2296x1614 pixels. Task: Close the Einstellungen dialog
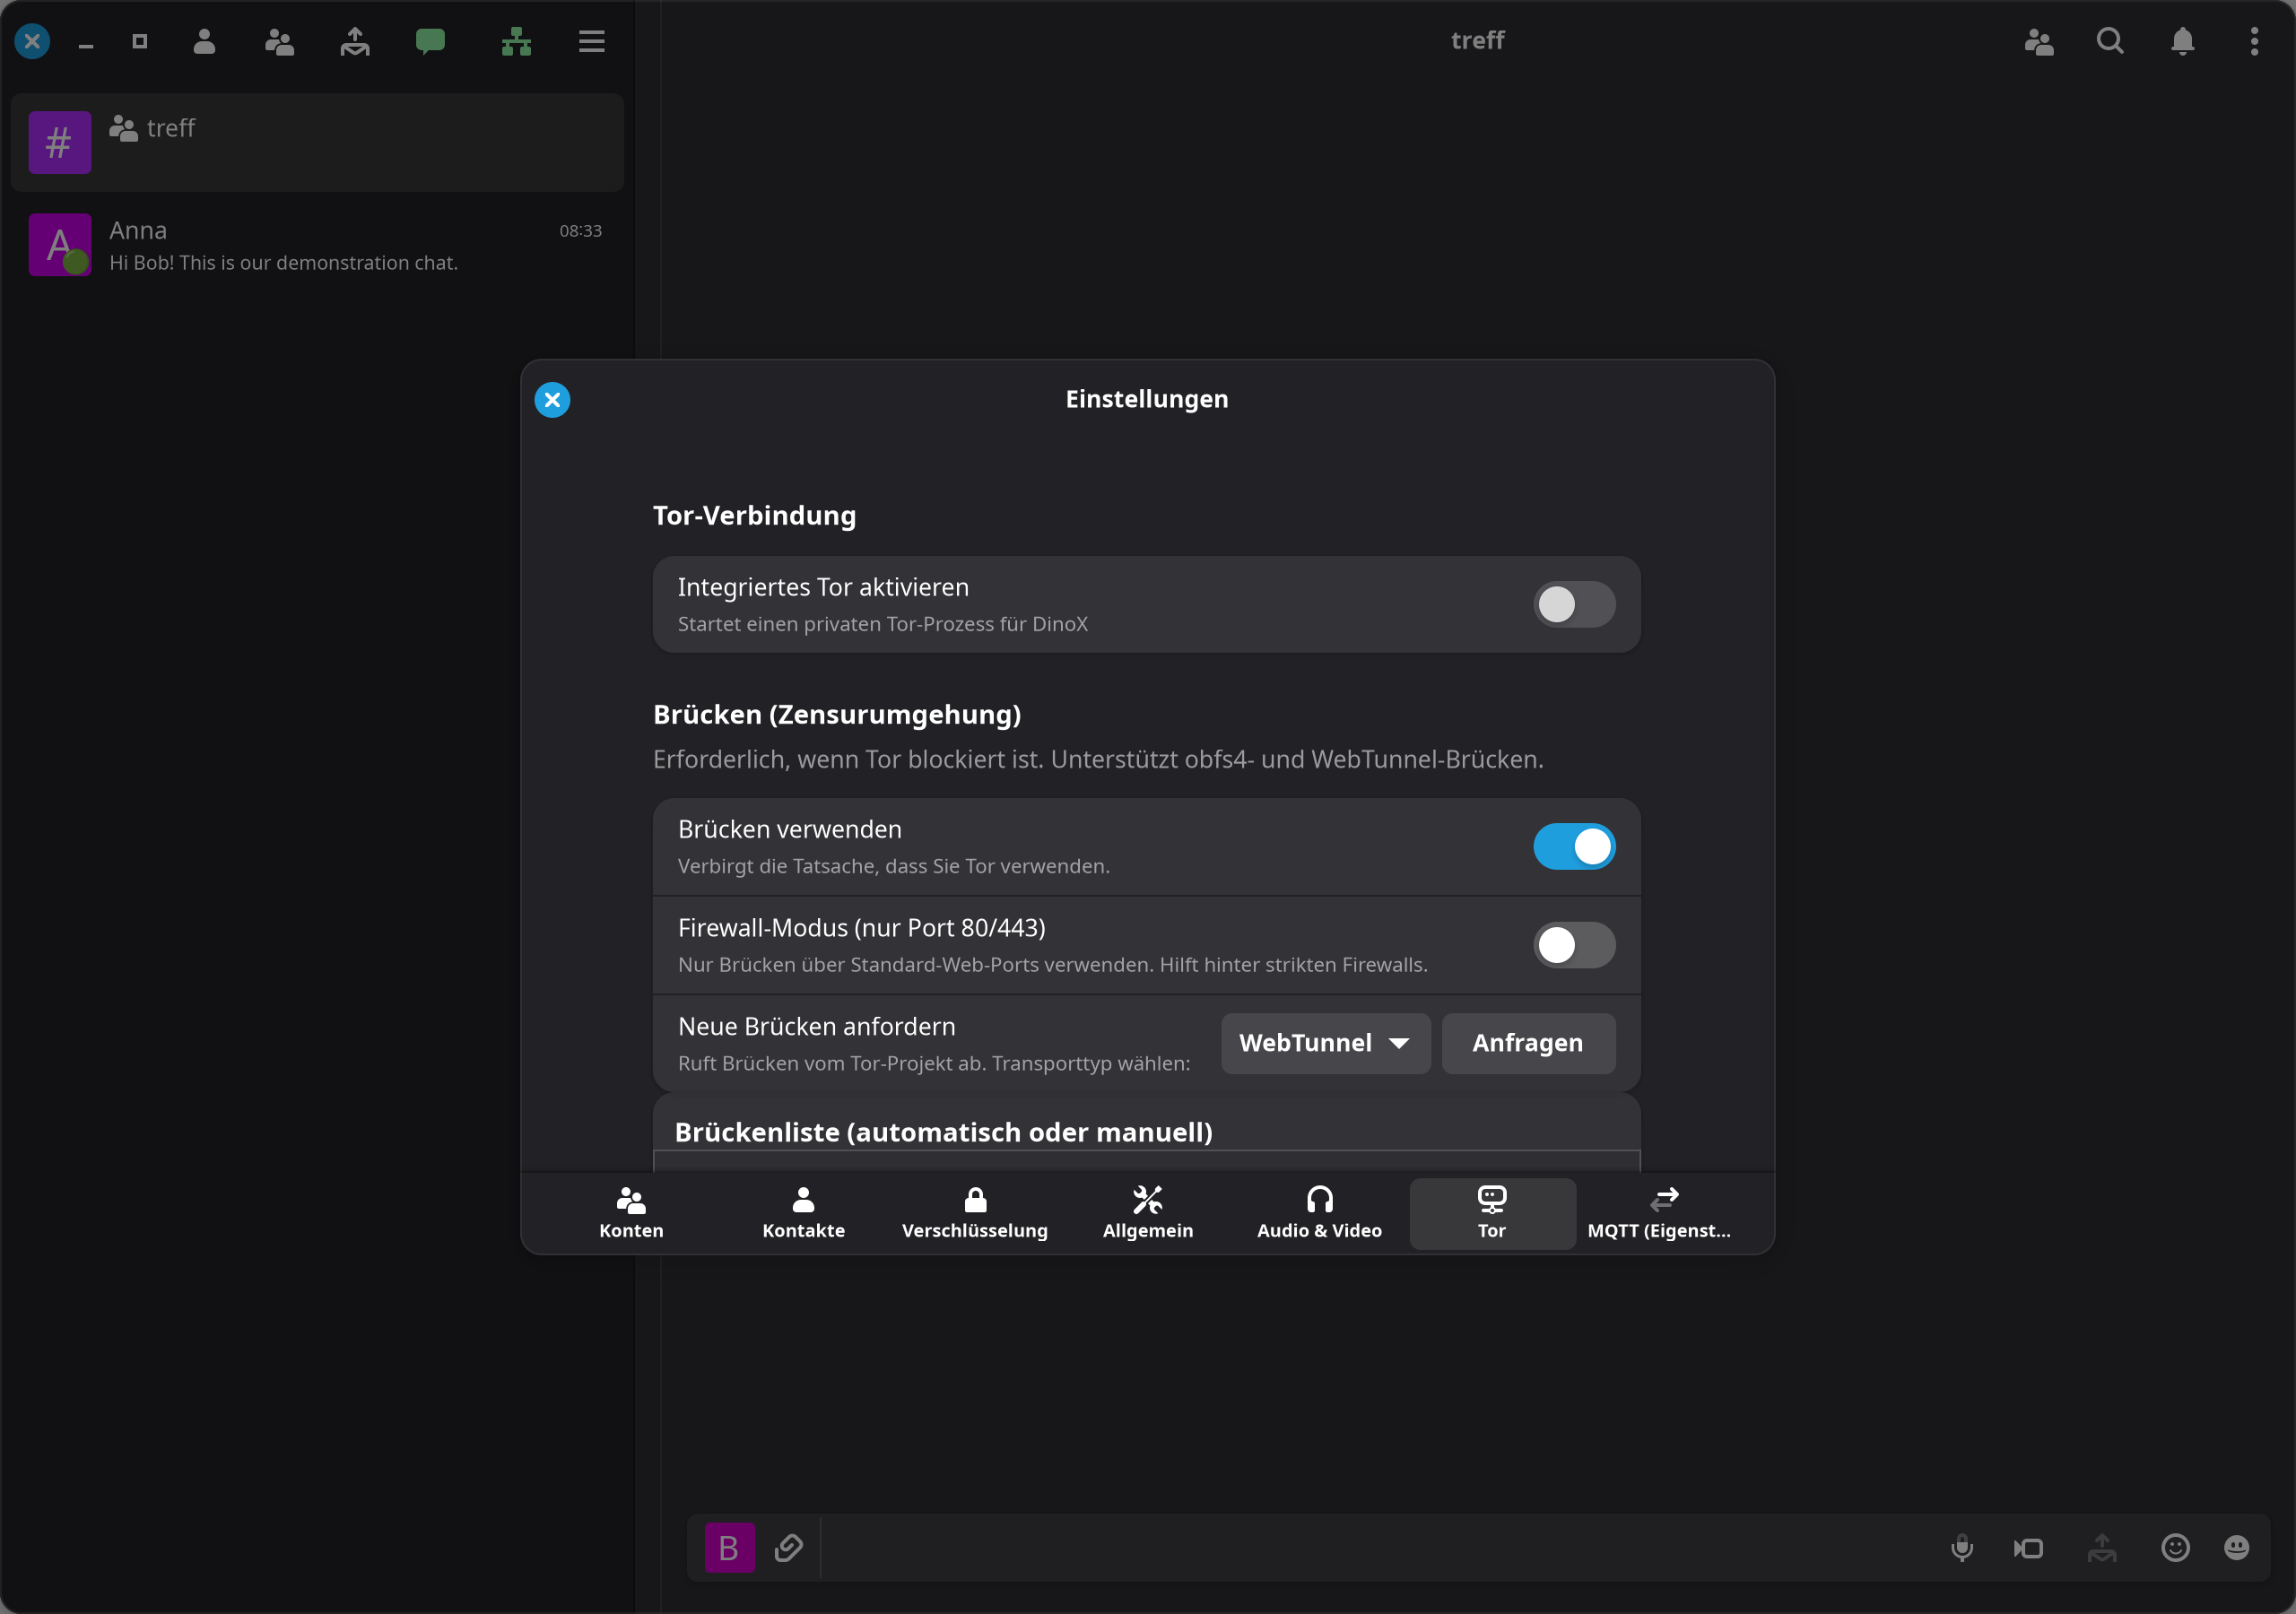pyautogui.click(x=552, y=400)
